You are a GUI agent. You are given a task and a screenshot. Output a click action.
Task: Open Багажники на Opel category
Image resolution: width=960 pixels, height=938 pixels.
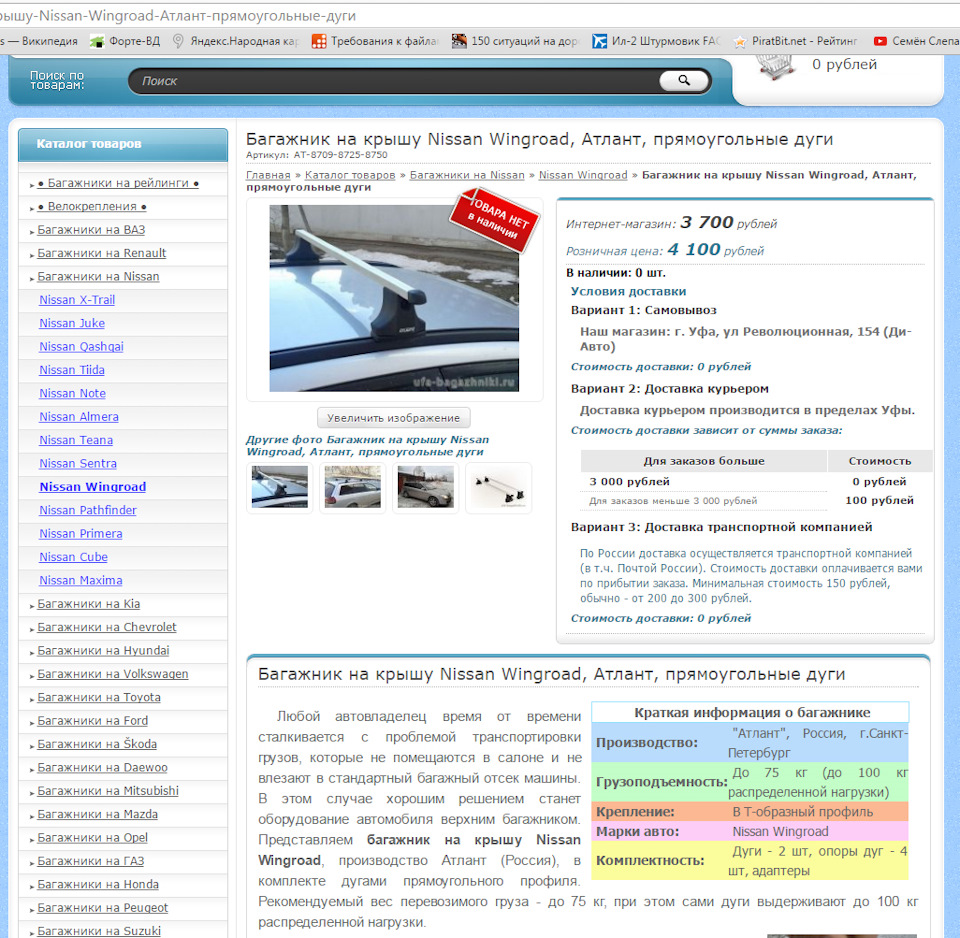(92, 838)
